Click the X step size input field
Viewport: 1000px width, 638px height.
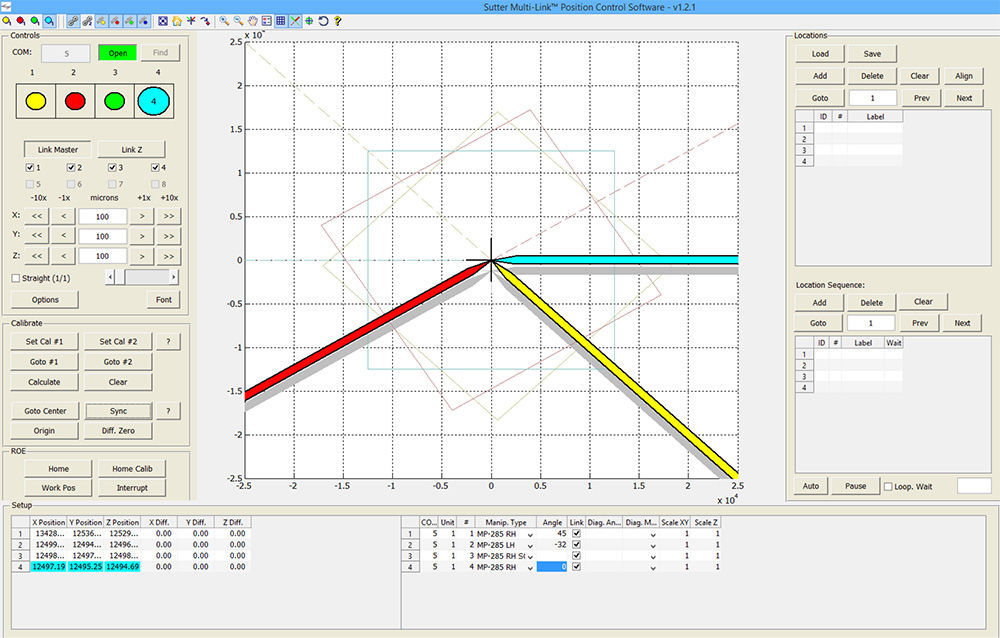(101, 215)
